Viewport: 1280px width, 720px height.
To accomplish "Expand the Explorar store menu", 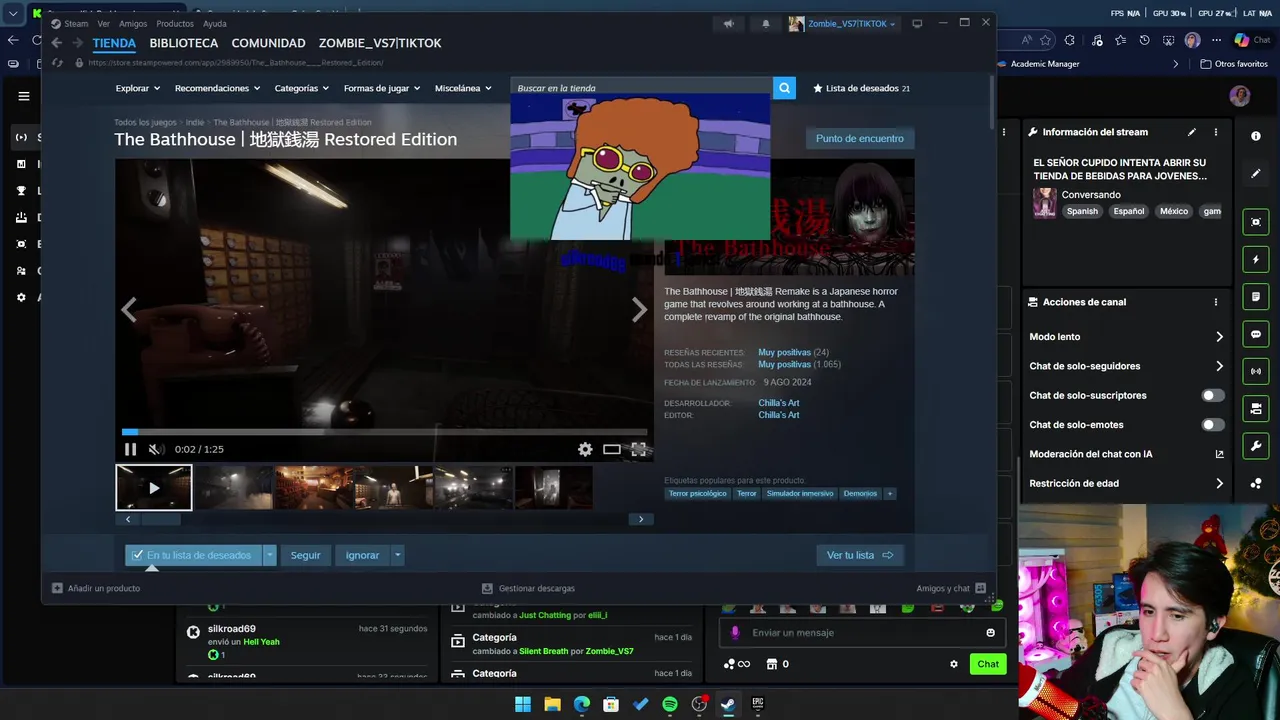I will click(x=138, y=88).
